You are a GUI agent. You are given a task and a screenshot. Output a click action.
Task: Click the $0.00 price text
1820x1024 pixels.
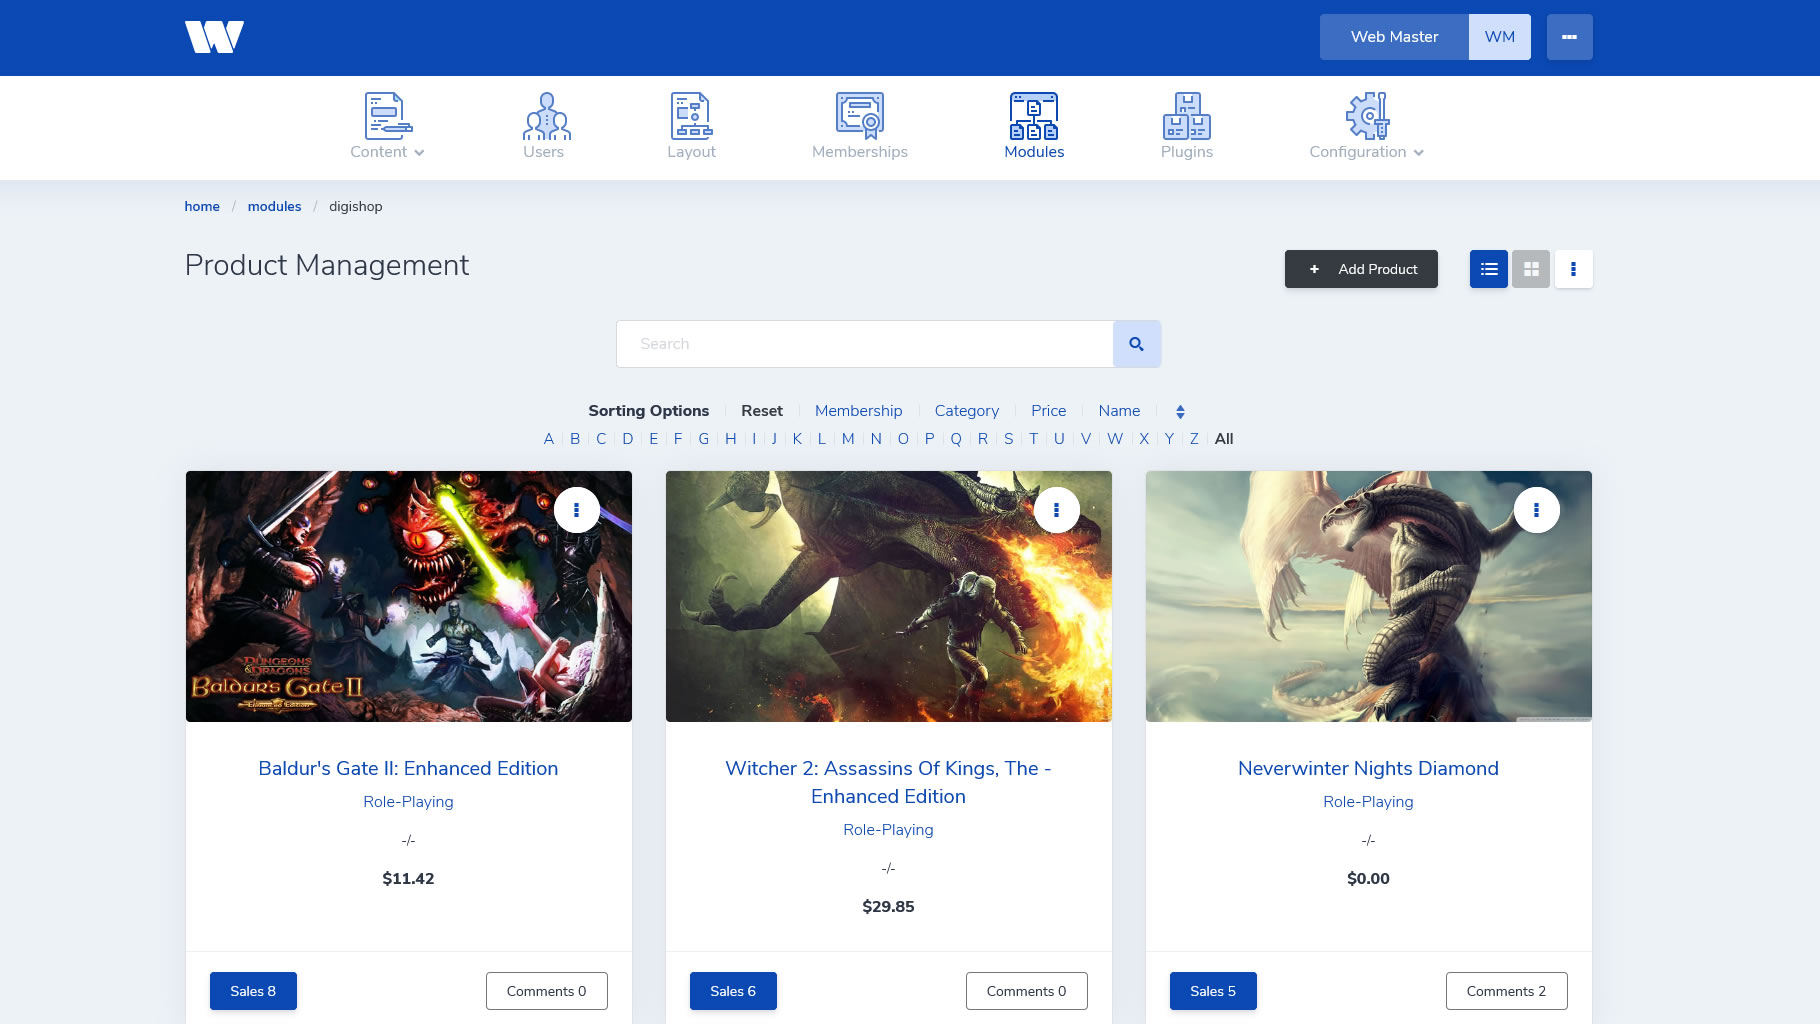pyautogui.click(x=1368, y=879)
